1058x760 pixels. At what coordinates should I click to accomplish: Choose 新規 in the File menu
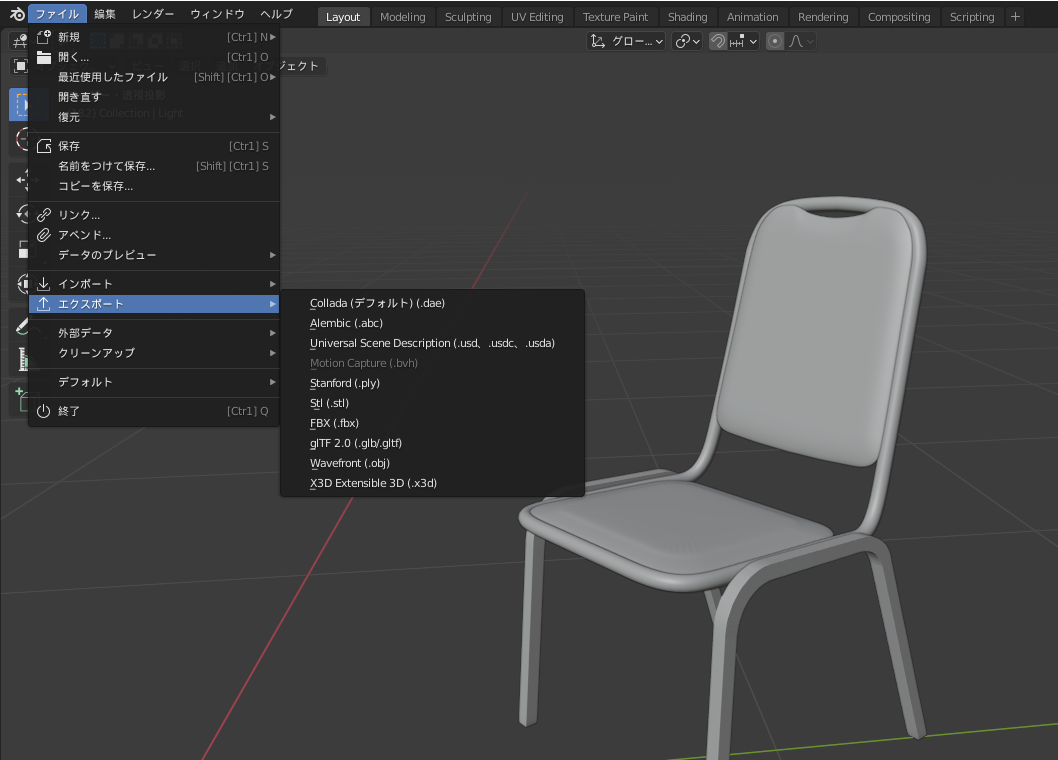(154, 37)
